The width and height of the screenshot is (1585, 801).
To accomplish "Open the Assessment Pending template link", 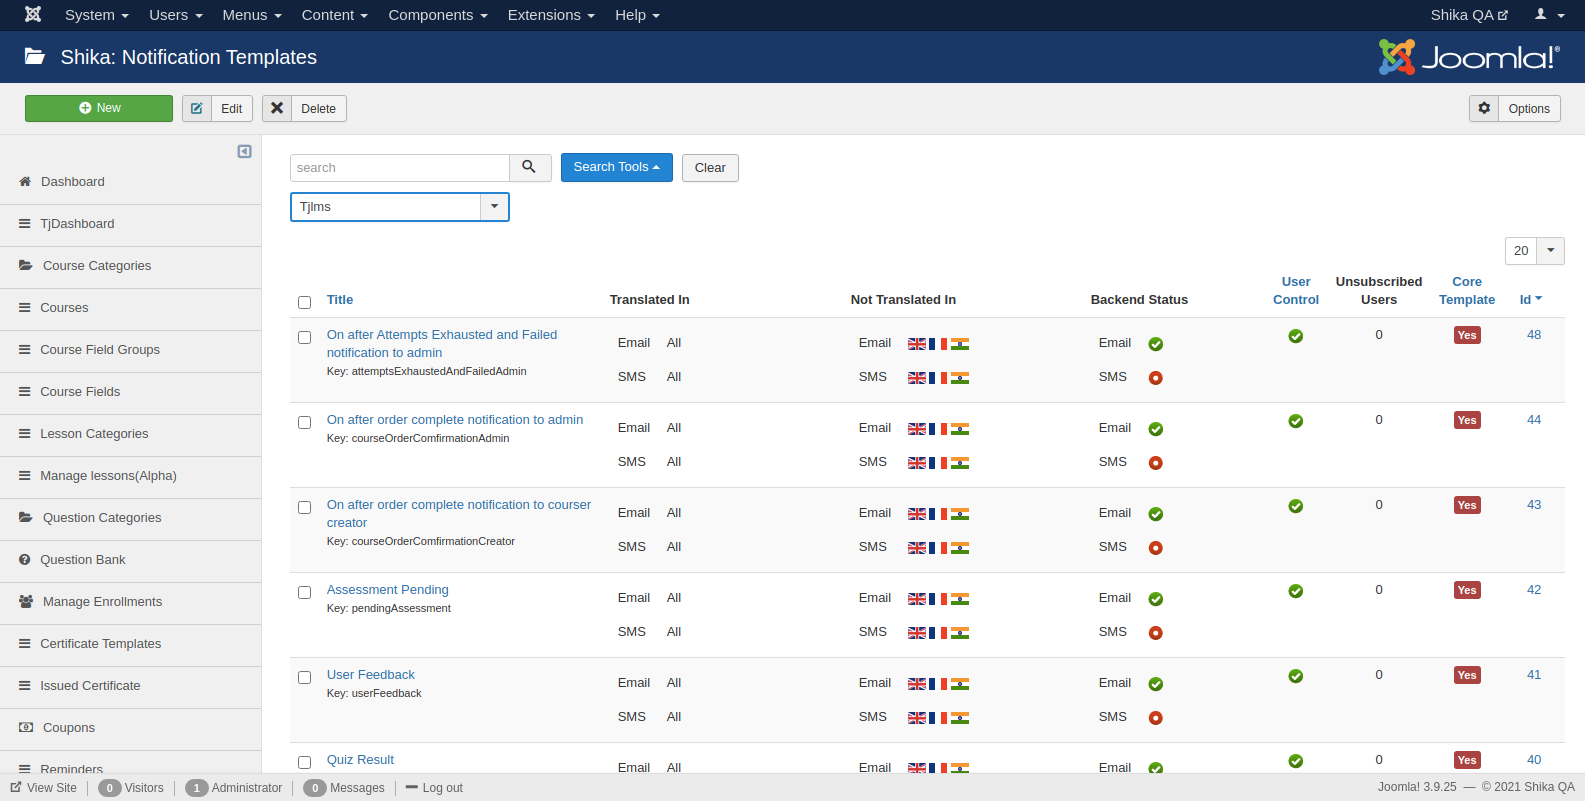I will click(x=387, y=590).
